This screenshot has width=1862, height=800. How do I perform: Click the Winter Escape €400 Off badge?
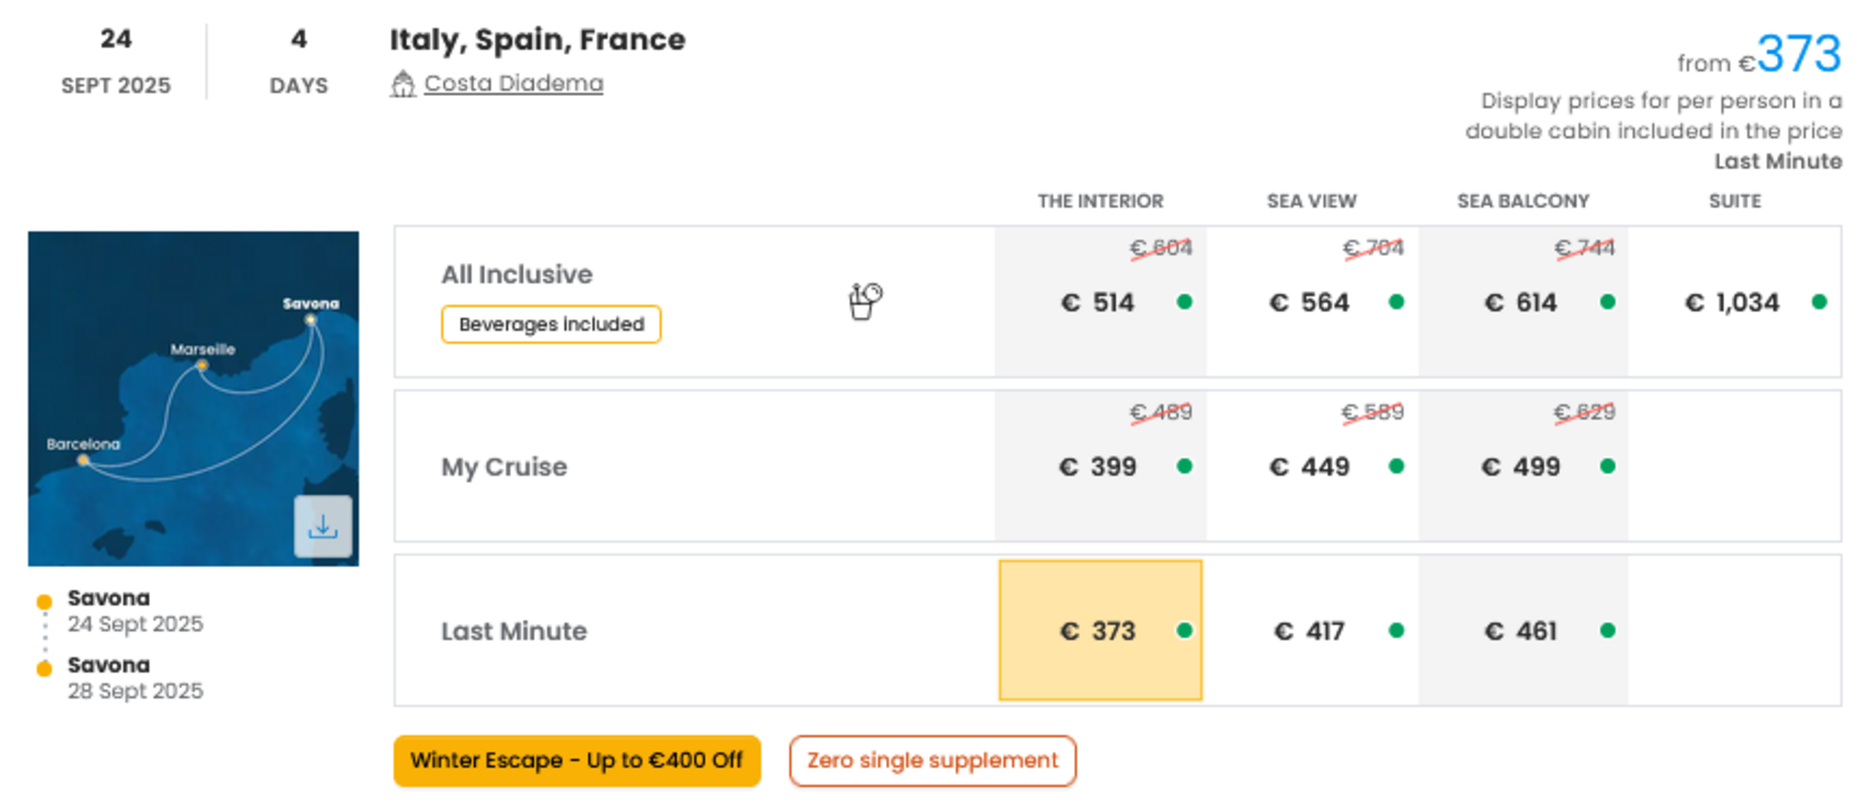point(577,761)
